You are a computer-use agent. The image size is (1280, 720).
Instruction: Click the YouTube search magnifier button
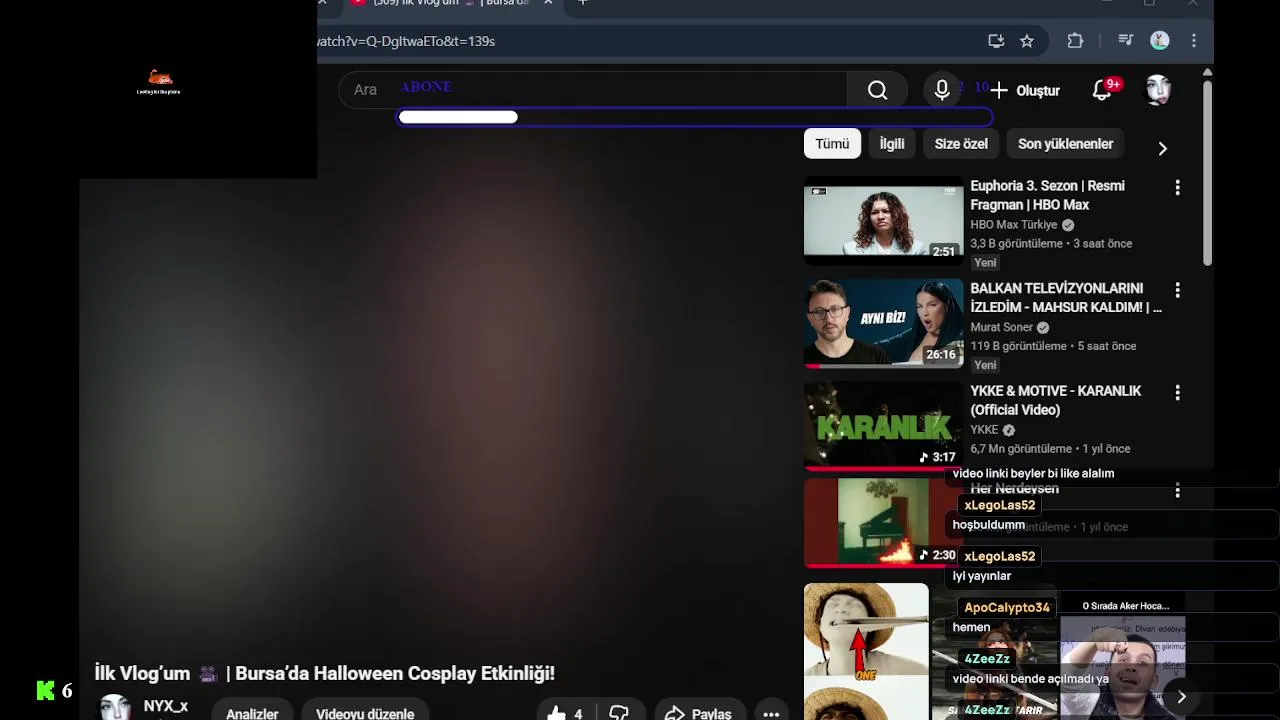click(877, 90)
